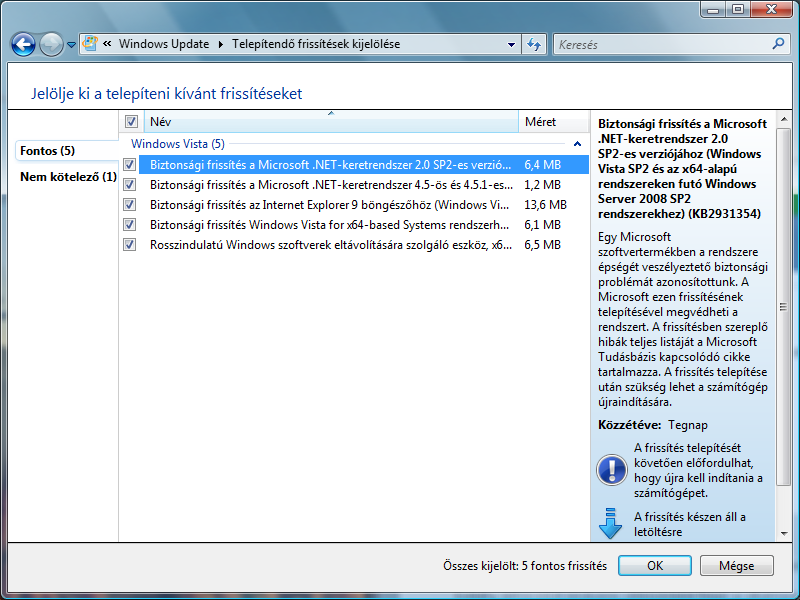Image resolution: width=800 pixels, height=600 pixels.
Task: Click the details pane scrollbar thumb
Action: (x=783, y=307)
